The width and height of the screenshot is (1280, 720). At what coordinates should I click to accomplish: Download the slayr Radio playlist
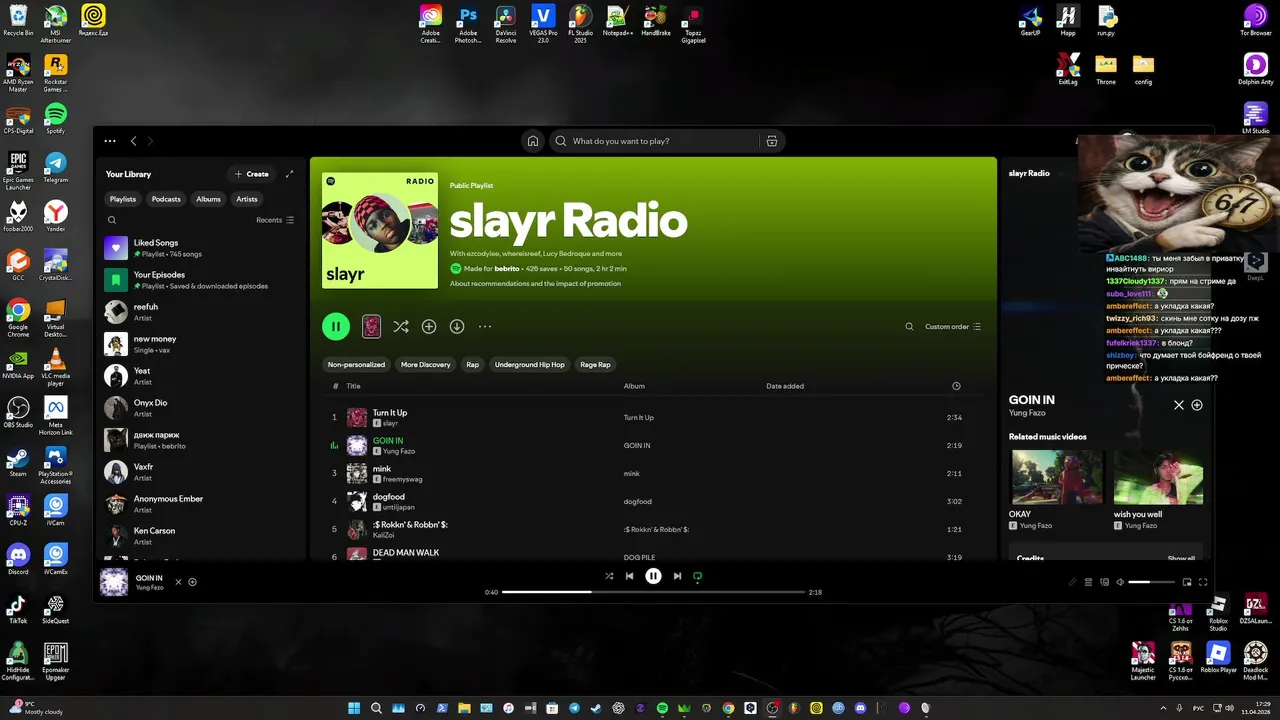tap(457, 326)
